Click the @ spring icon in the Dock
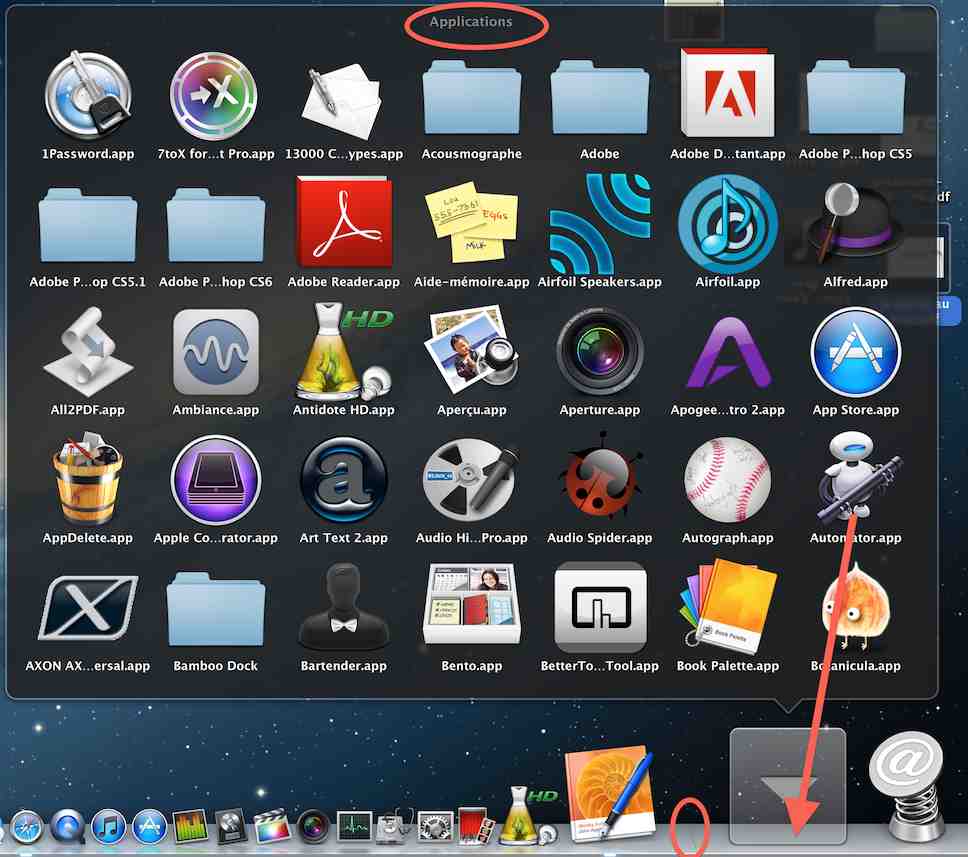This screenshot has height=857, width=968. pyautogui.click(x=908, y=785)
